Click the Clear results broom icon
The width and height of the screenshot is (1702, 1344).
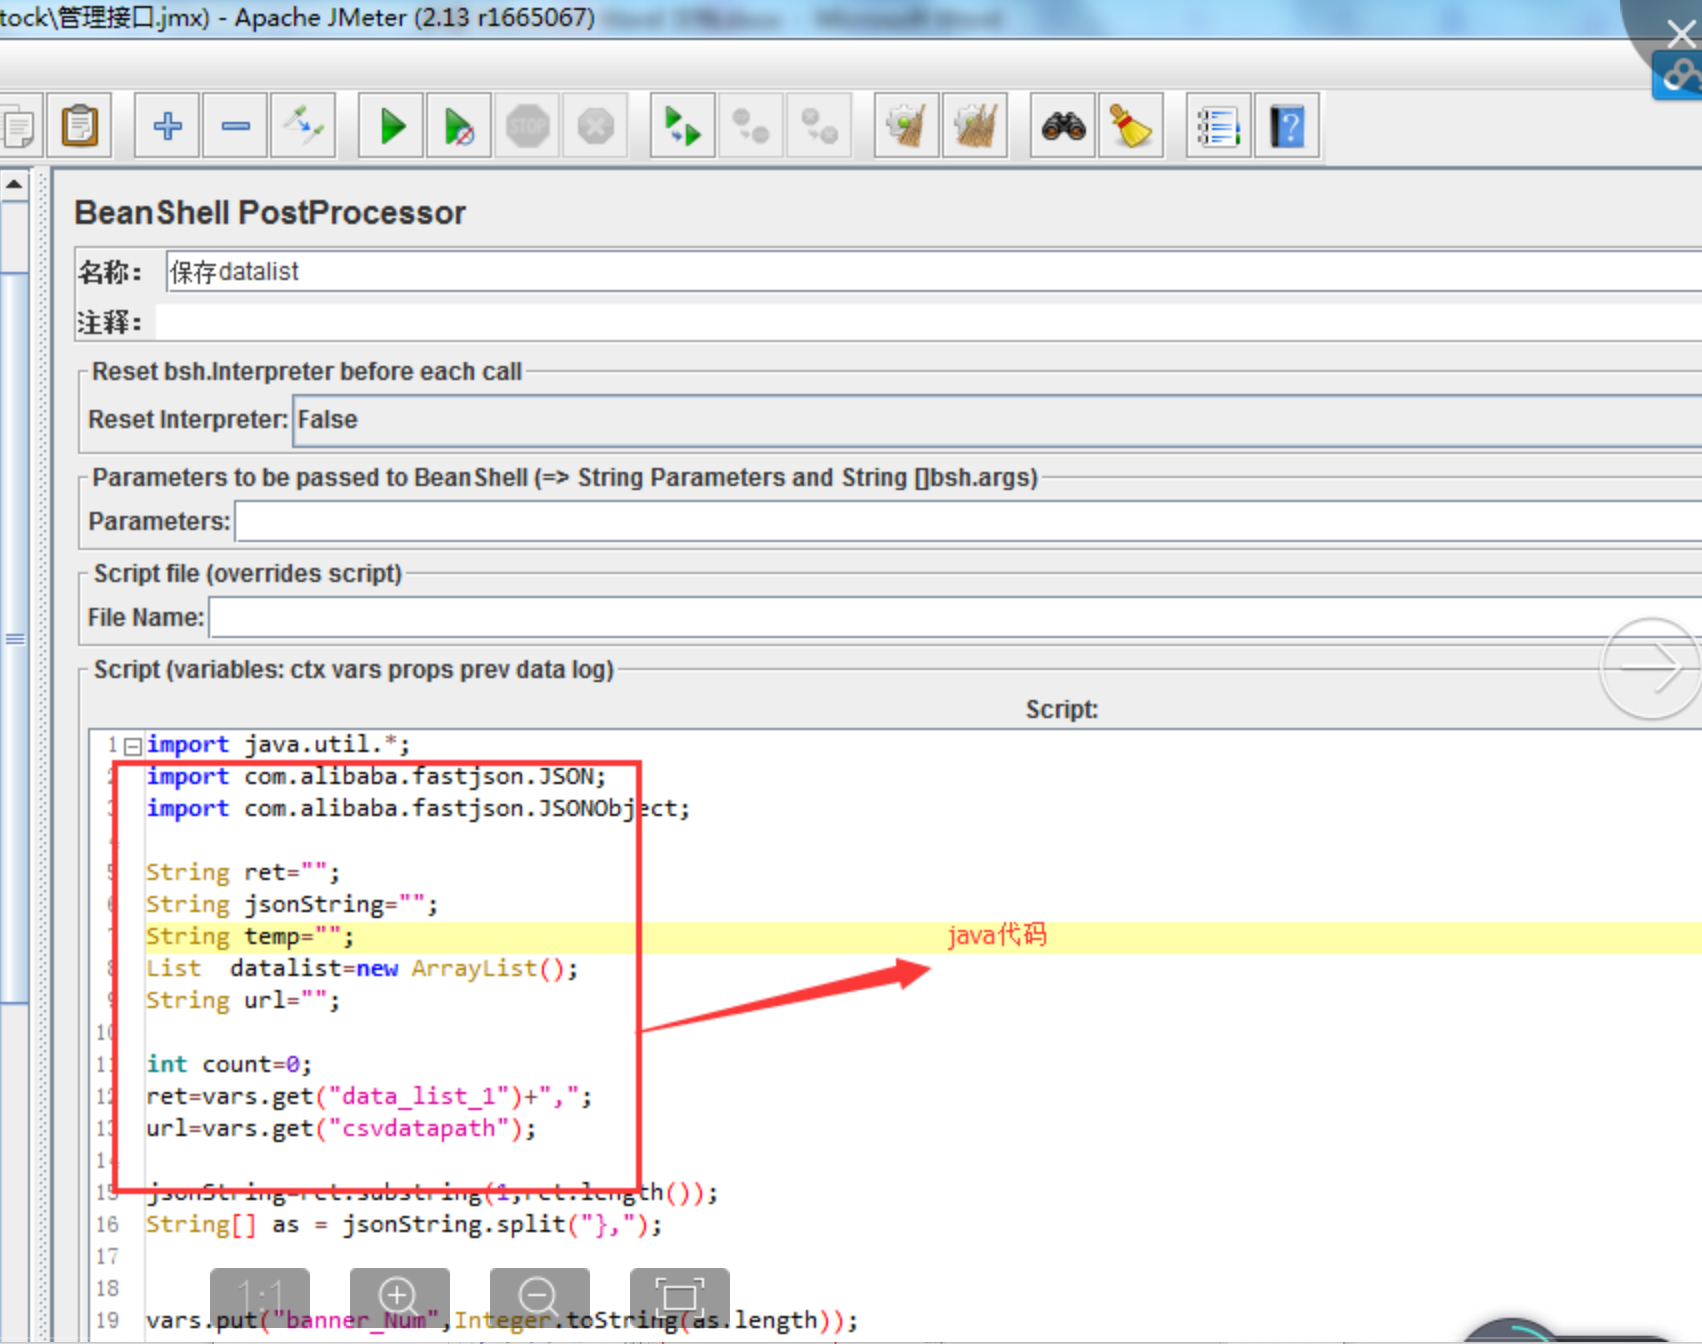(x=907, y=126)
